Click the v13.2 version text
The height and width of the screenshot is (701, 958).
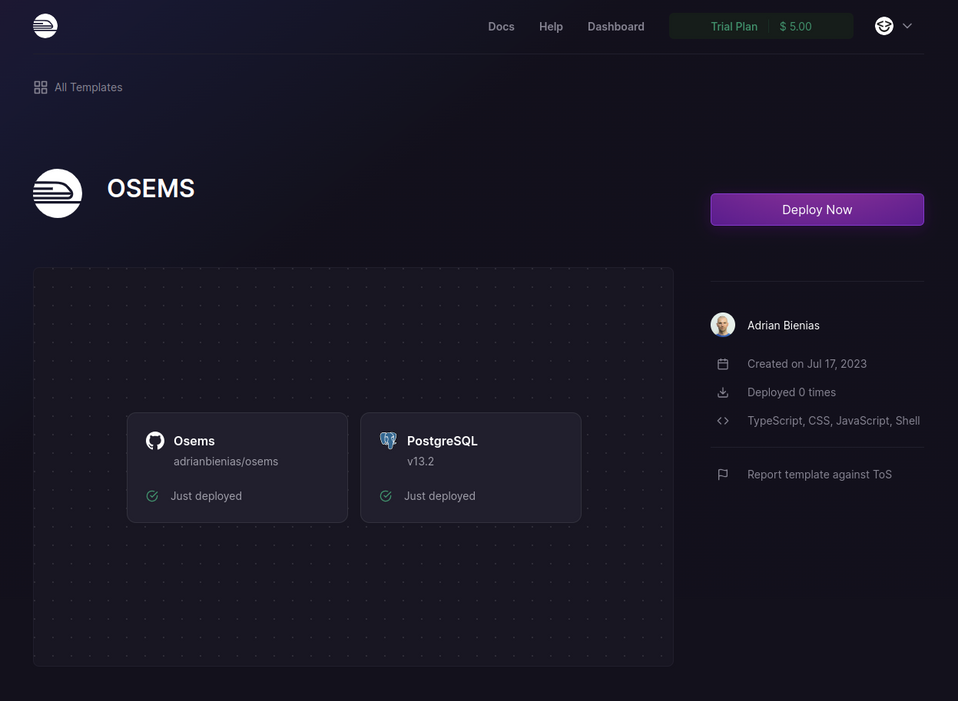pos(420,461)
